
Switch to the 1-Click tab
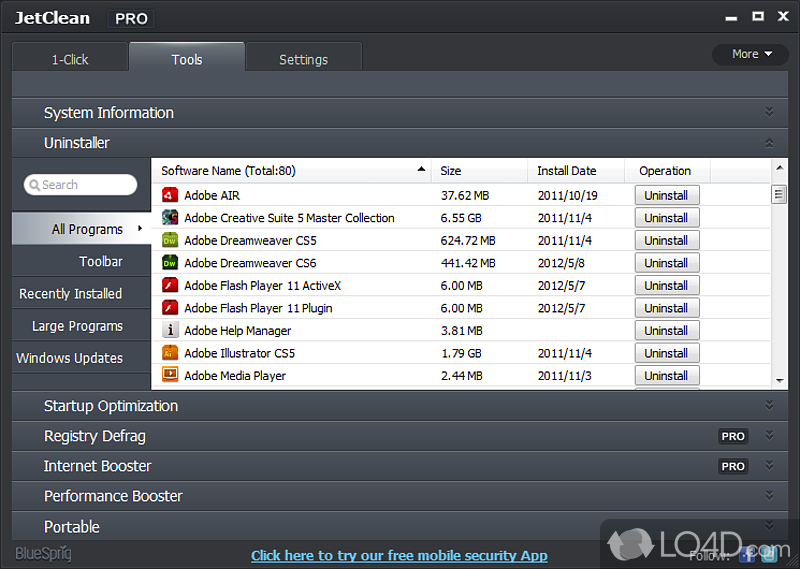tap(70, 59)
